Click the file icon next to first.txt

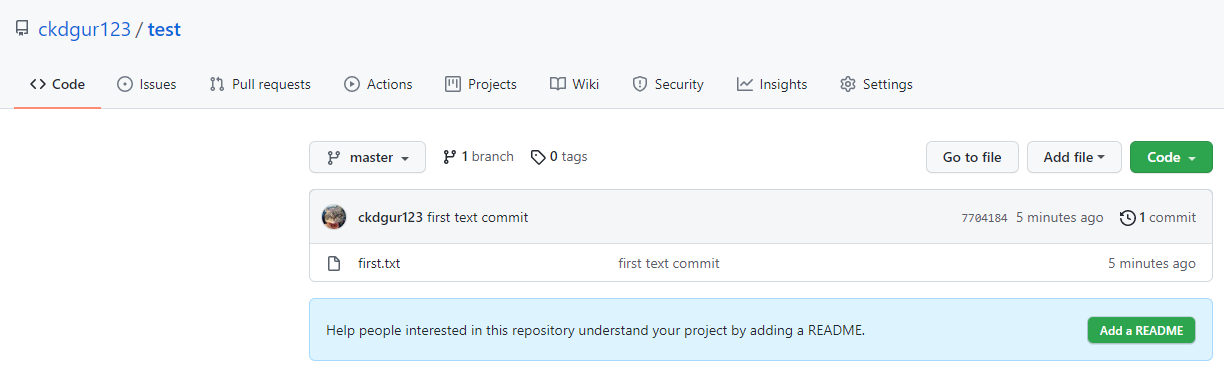click(x=335, y=264)
